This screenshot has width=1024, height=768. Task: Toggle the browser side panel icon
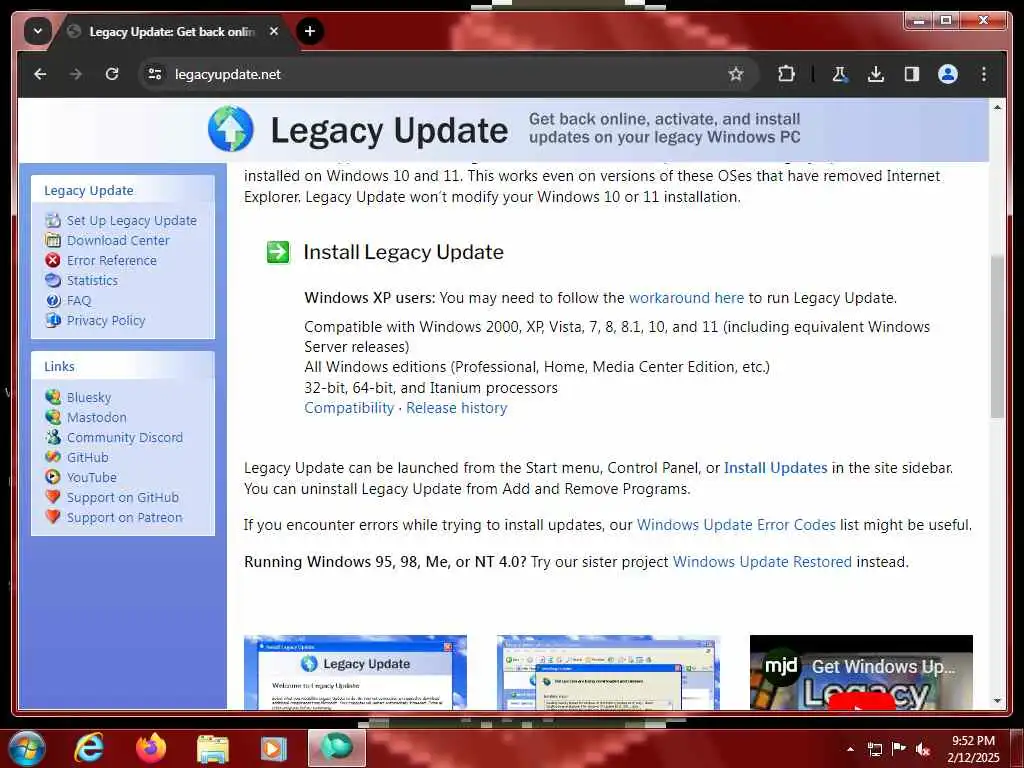(912, 74)
